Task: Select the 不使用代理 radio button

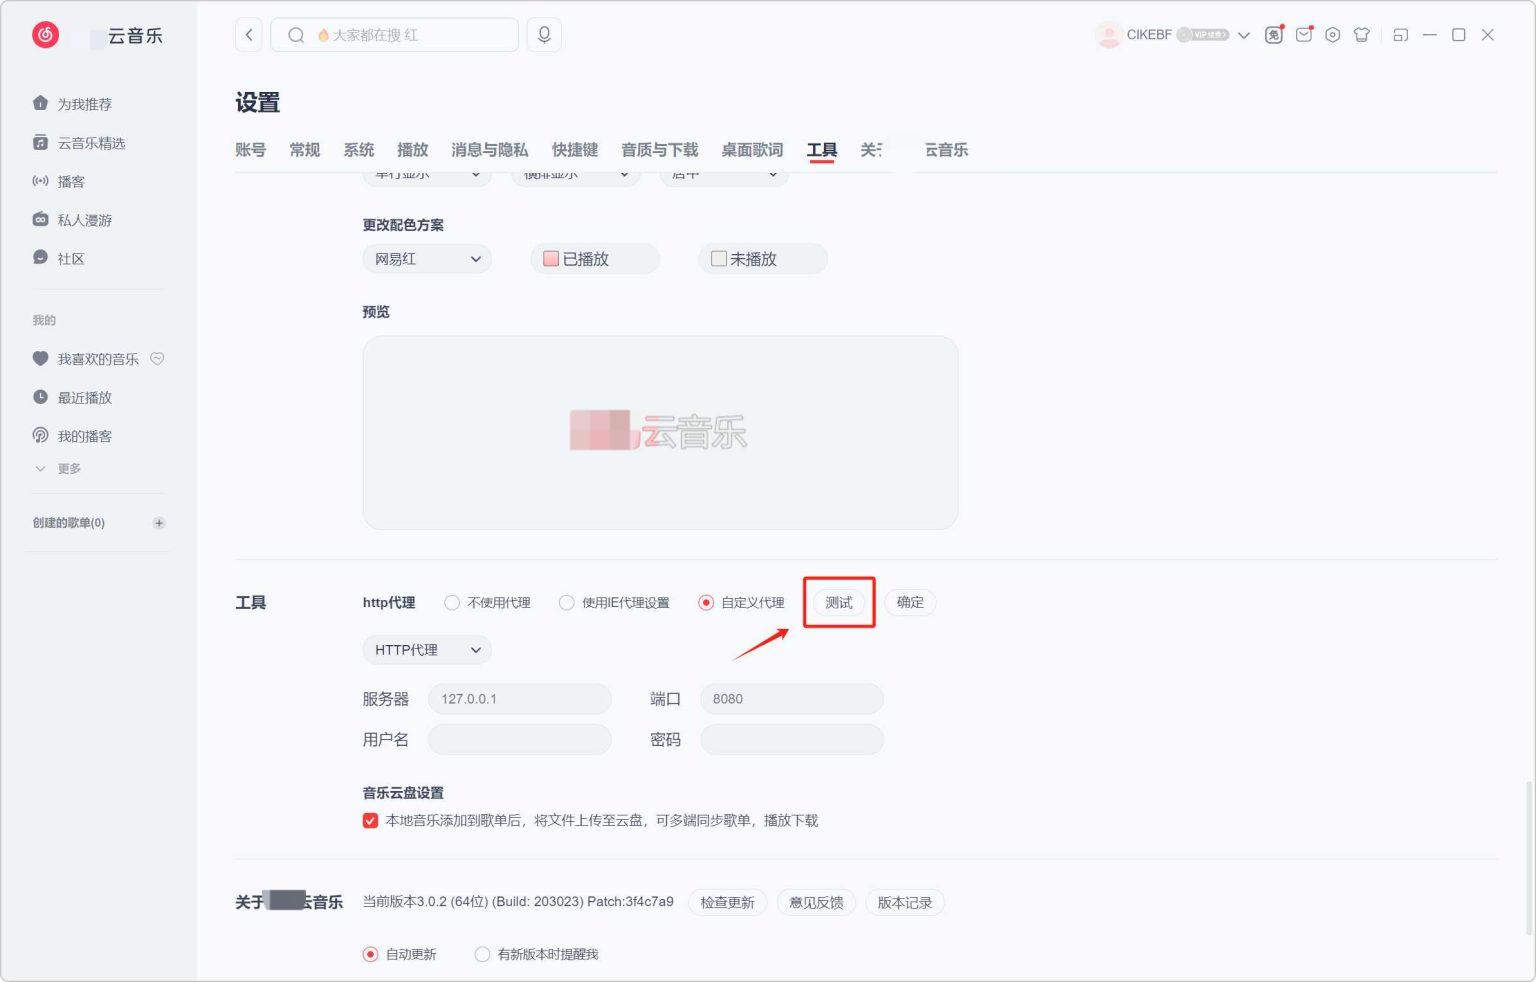Action: (x=452, y=603)
